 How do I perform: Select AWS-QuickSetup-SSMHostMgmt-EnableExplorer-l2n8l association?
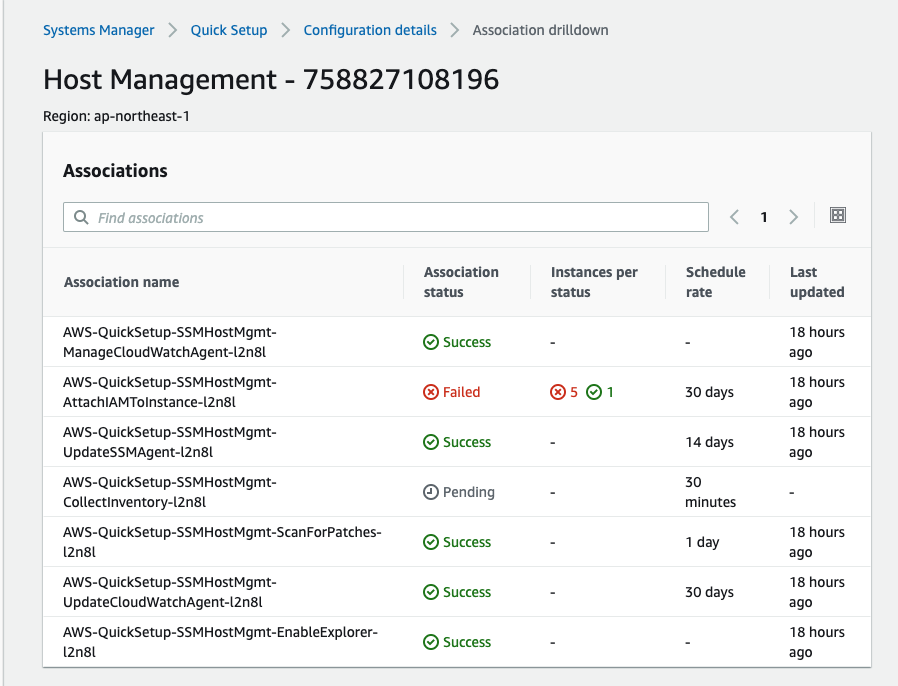(x=220, y=642)
